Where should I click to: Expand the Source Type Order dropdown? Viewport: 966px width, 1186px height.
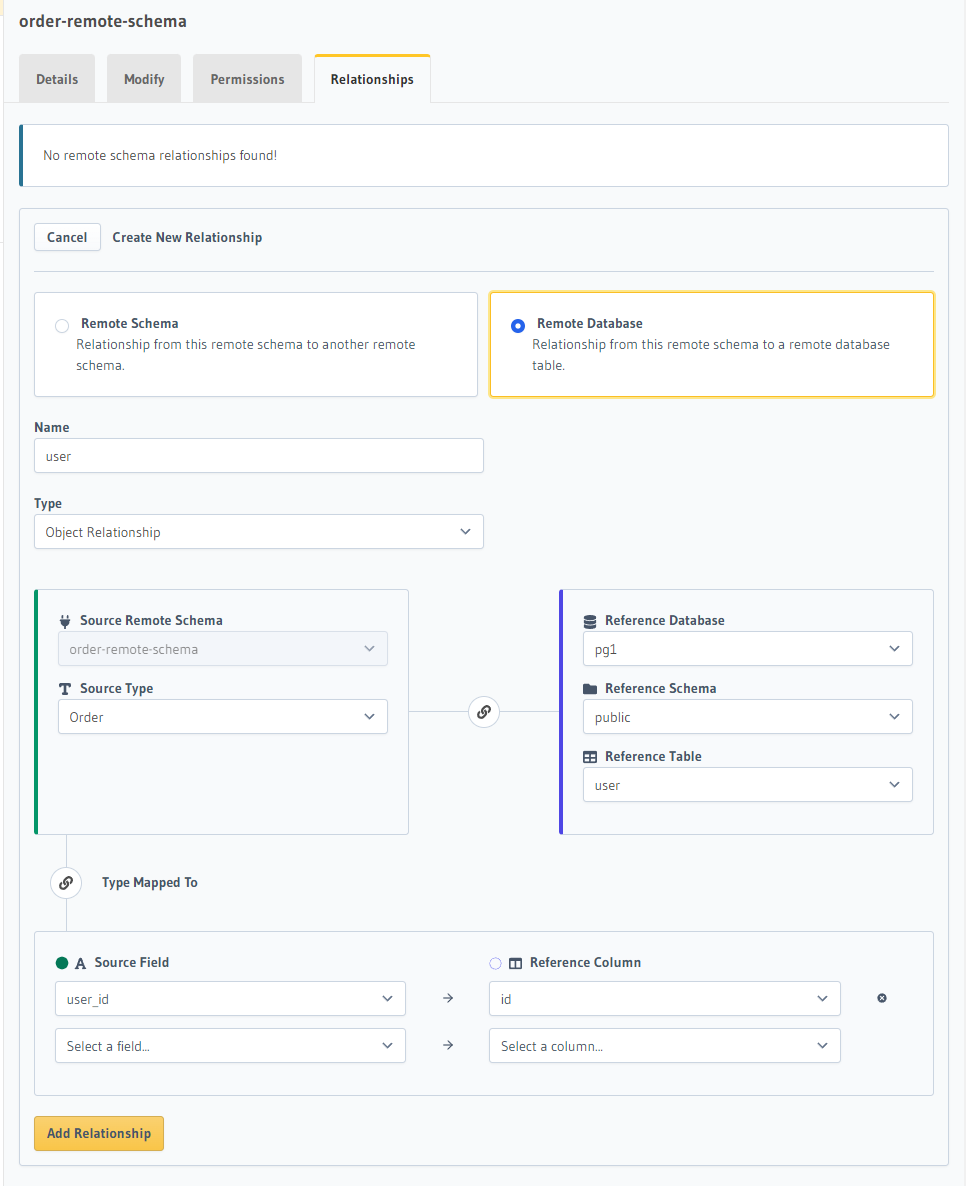point(222,717)
